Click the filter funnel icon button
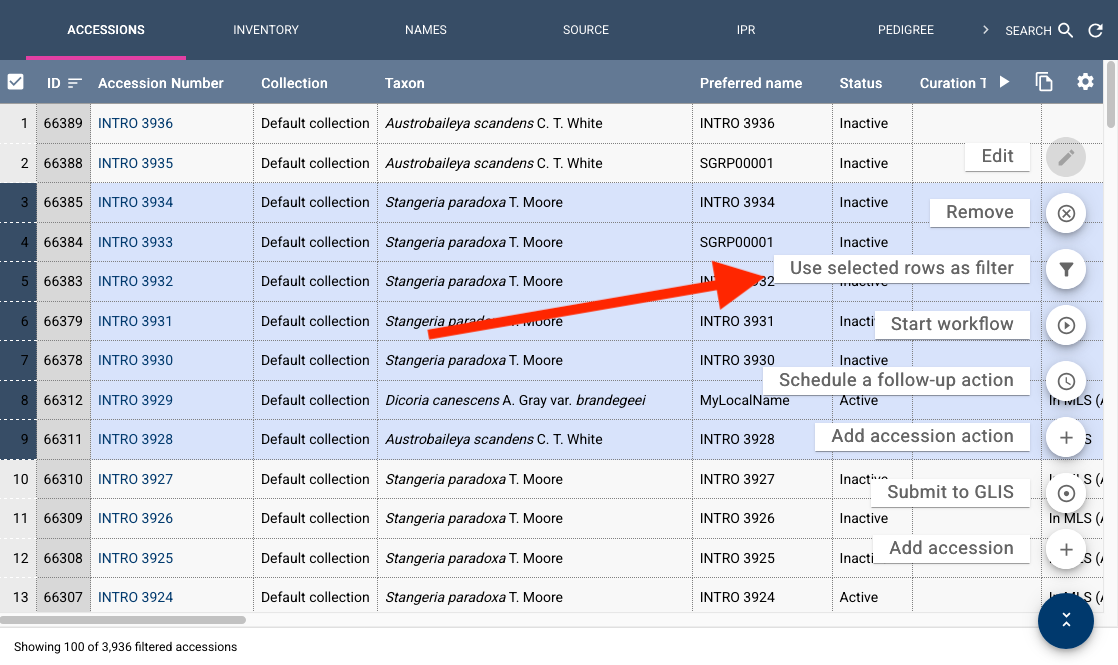The image size is (1118, 665). tap(1065, 269)
